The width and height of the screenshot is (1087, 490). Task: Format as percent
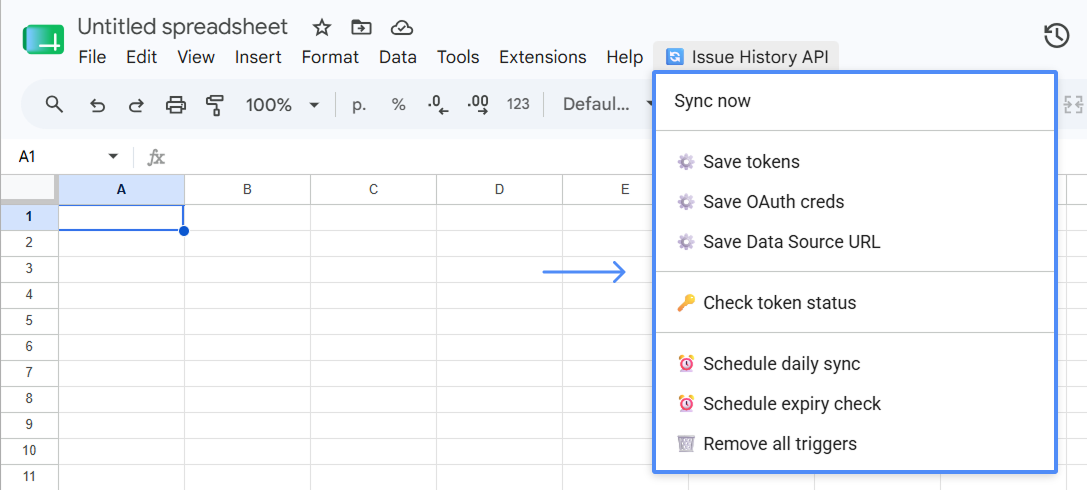click(399, 105)
